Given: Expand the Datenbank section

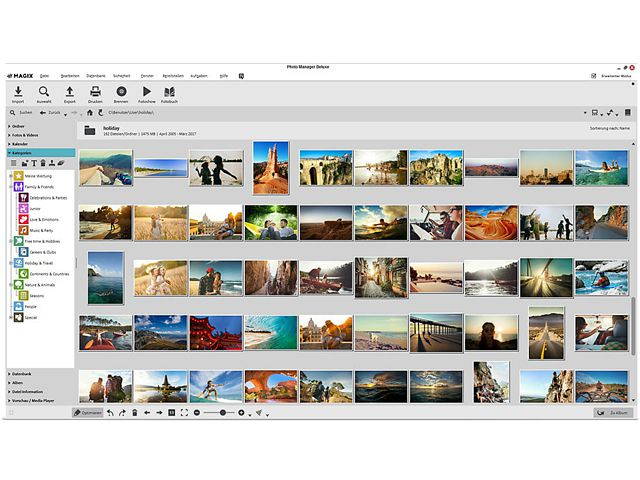Looking at the screenshot, I should tap(41, 374).
